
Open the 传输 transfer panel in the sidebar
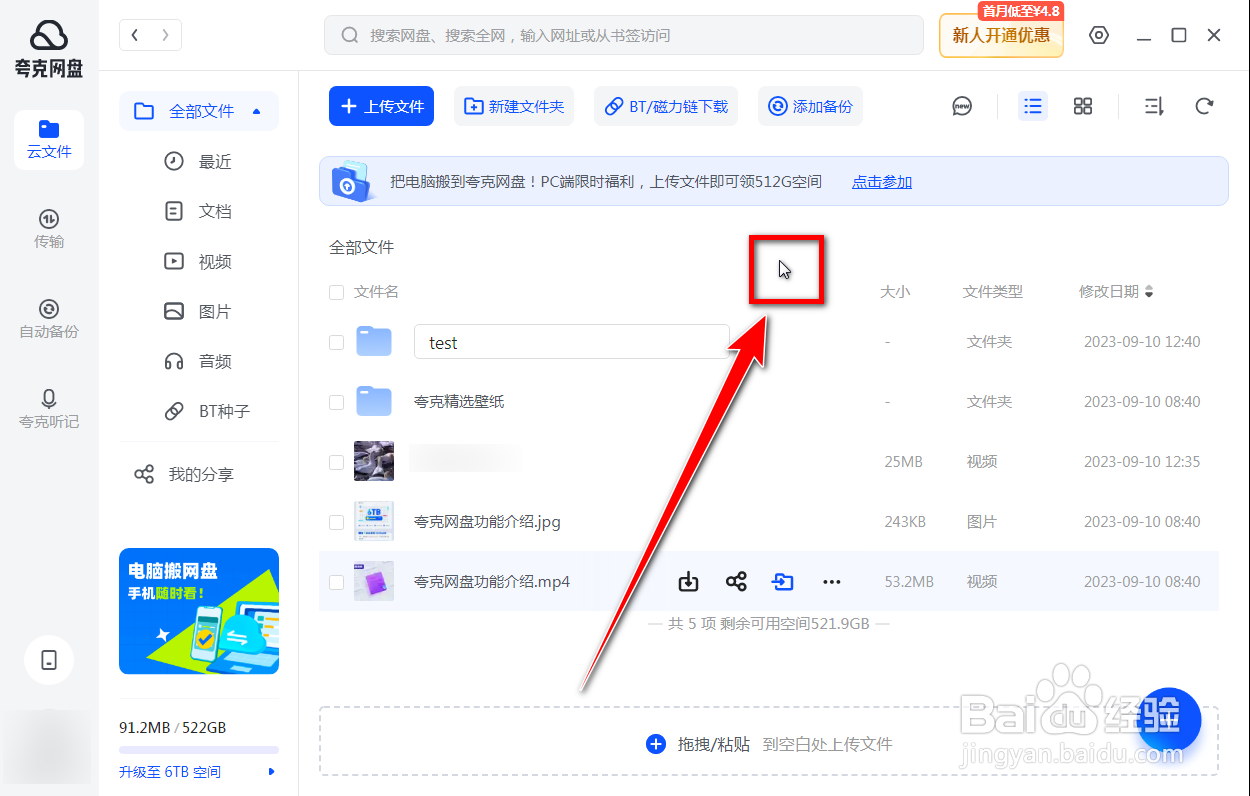[48, 228]
